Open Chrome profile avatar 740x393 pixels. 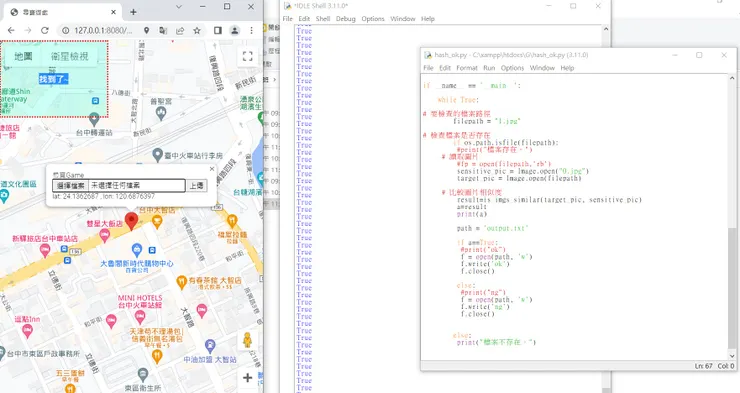(x=235, y=30)
